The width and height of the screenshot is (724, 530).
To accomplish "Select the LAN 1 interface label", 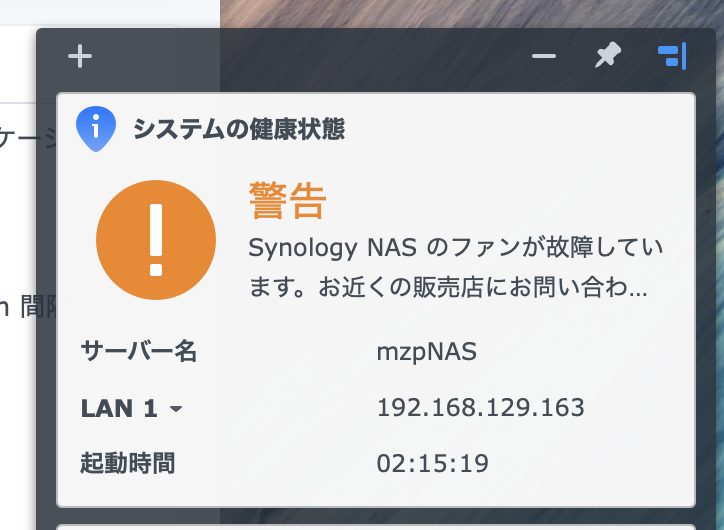I will point(119,409).
